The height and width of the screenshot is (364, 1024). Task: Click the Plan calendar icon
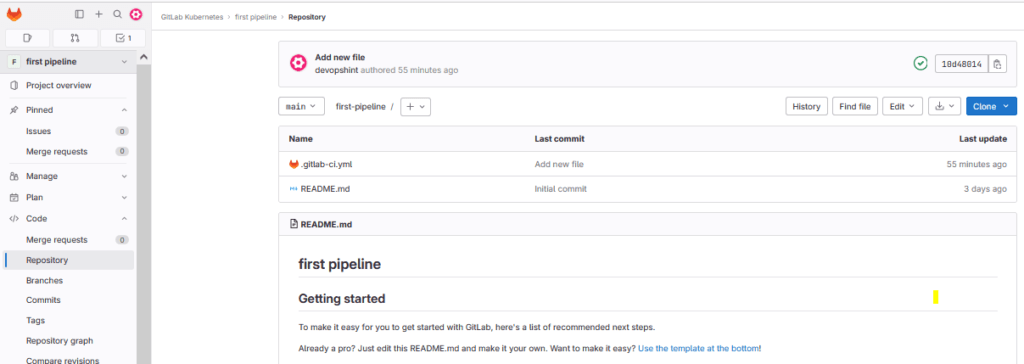14,197
